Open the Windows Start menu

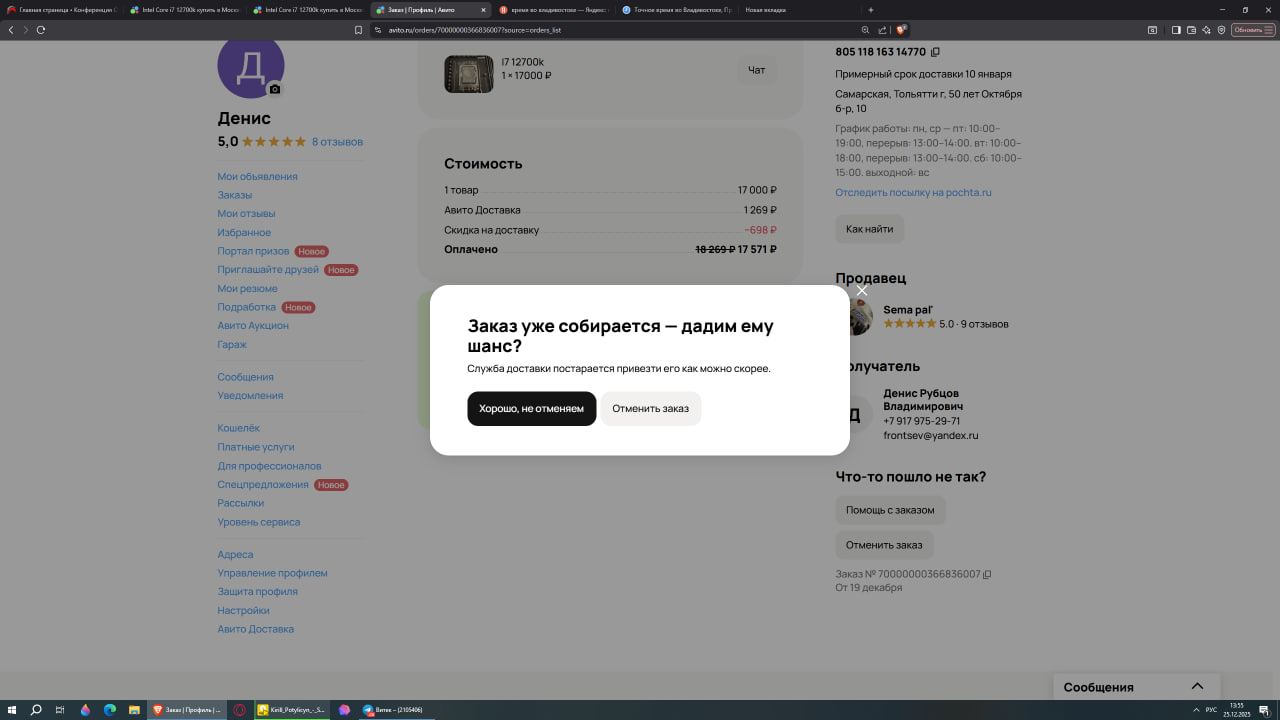[12, 710]
